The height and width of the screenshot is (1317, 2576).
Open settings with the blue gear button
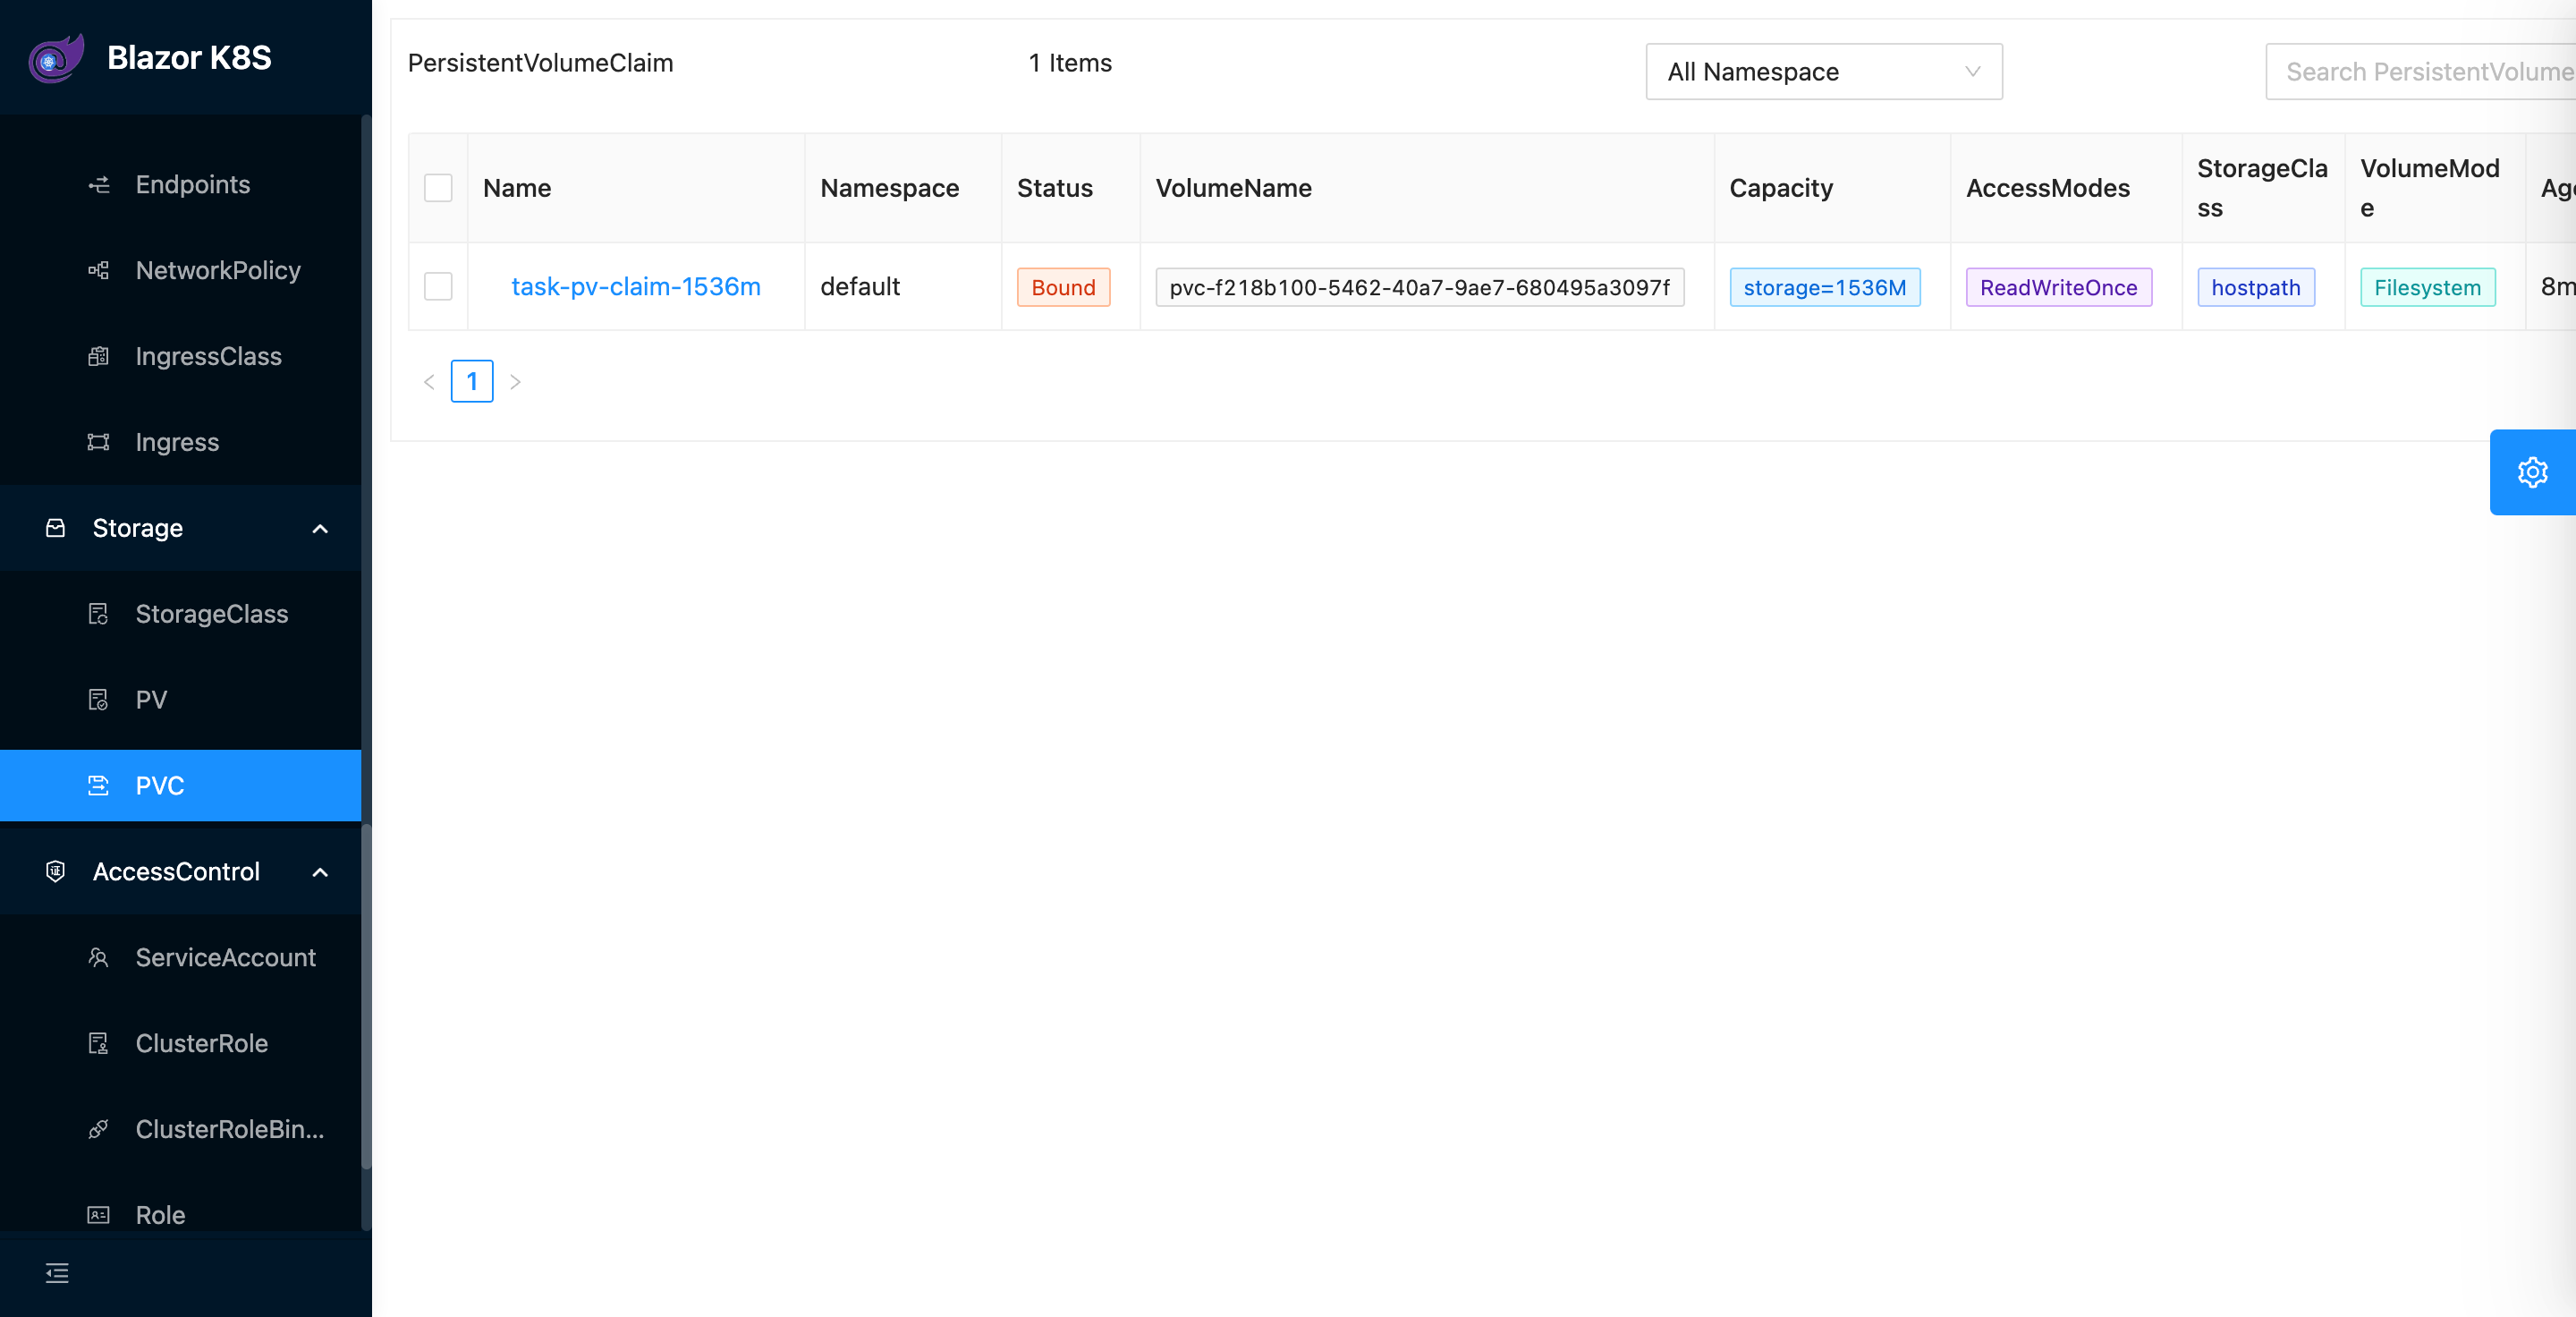[x=2532, y=472]
